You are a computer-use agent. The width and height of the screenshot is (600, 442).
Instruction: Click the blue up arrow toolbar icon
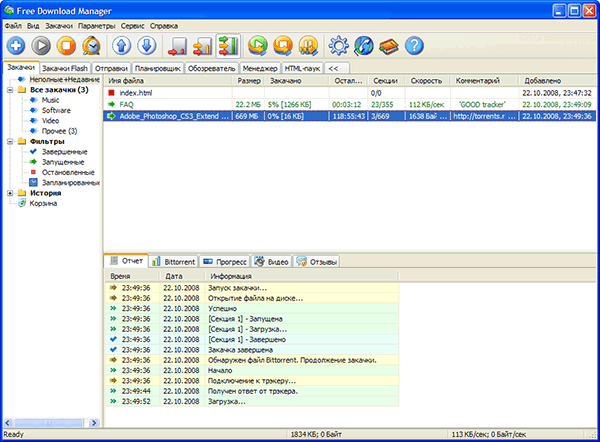pos(120,46)
